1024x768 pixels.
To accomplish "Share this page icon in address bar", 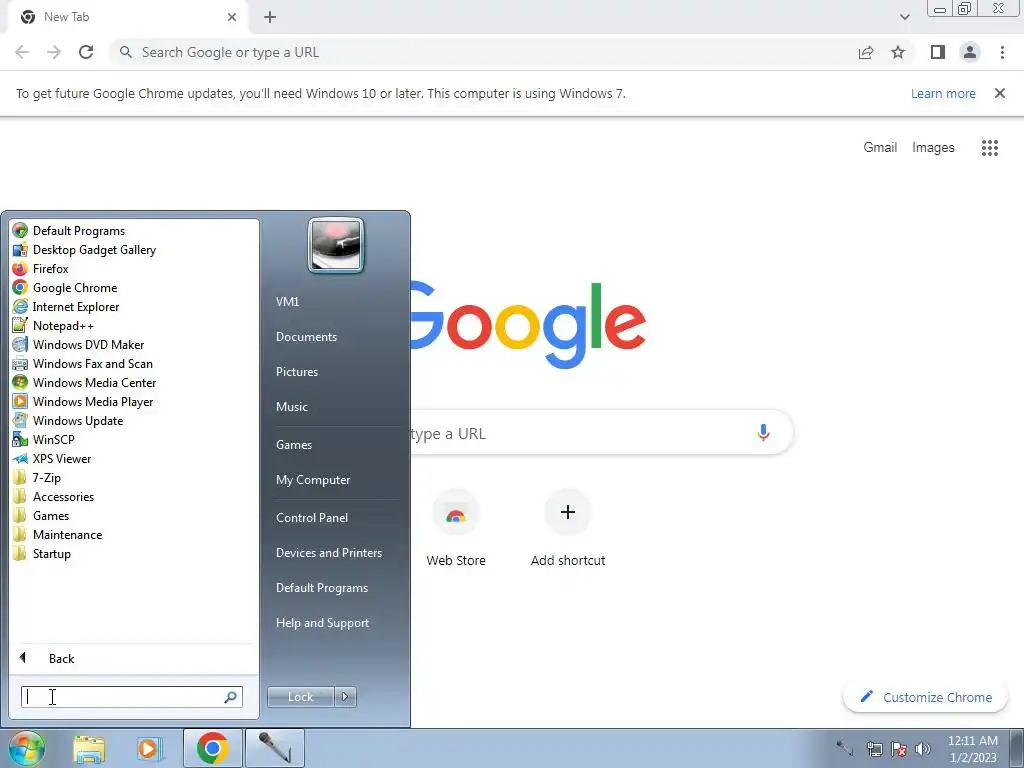I will (x=866, y=52).
